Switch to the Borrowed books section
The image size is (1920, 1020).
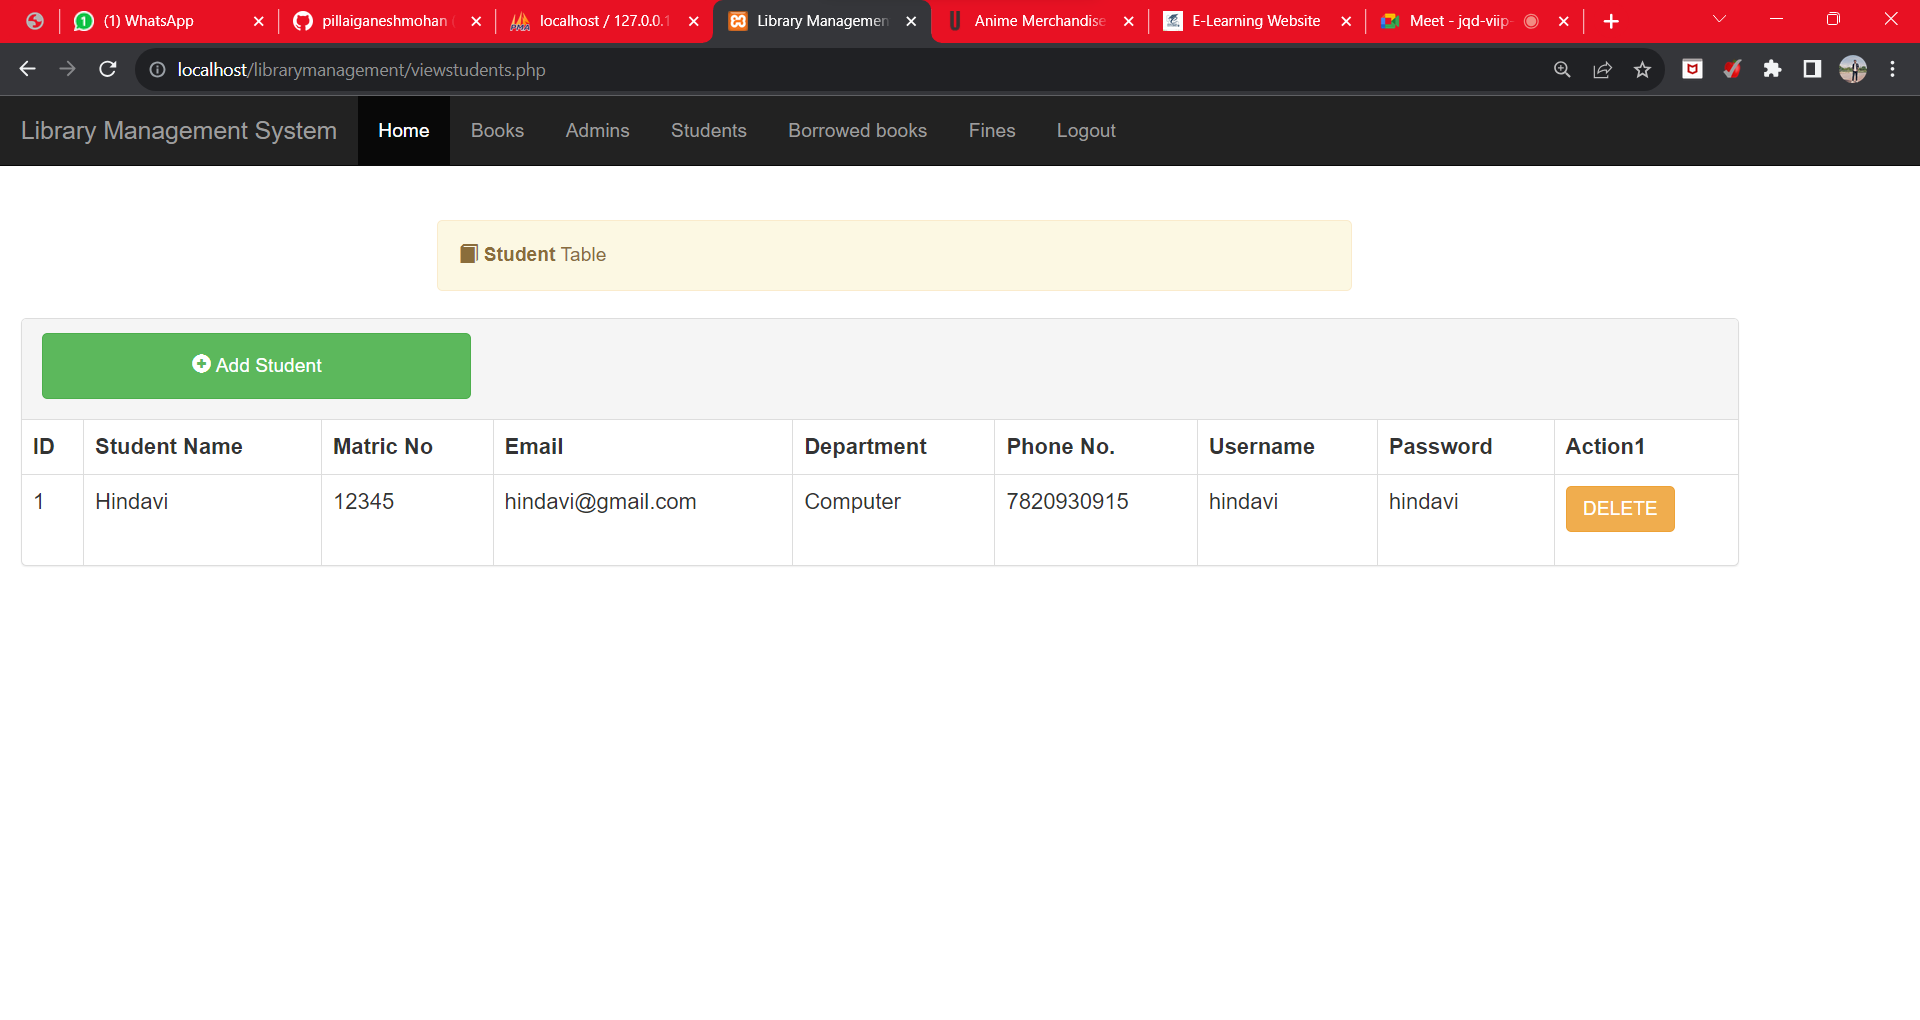[x=857, y=130]
